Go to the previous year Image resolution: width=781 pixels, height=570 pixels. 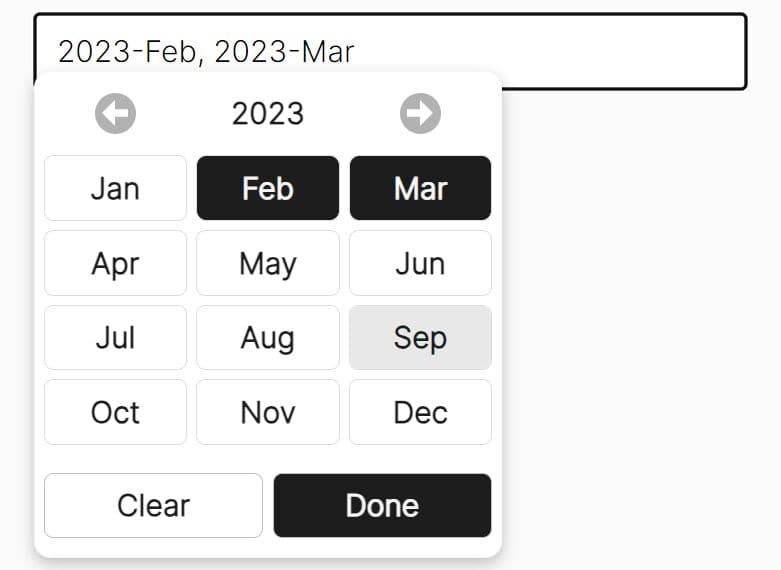tap(116, 114)
